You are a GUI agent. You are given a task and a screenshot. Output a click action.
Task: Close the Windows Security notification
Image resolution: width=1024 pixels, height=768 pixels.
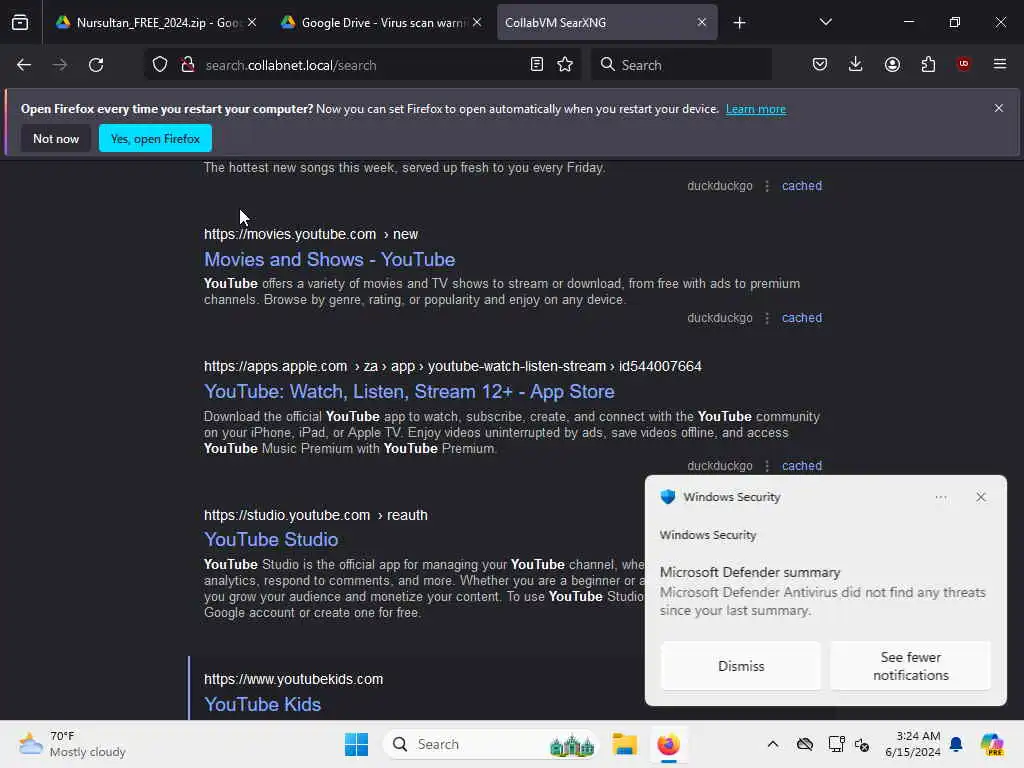[x=981, y=497]
